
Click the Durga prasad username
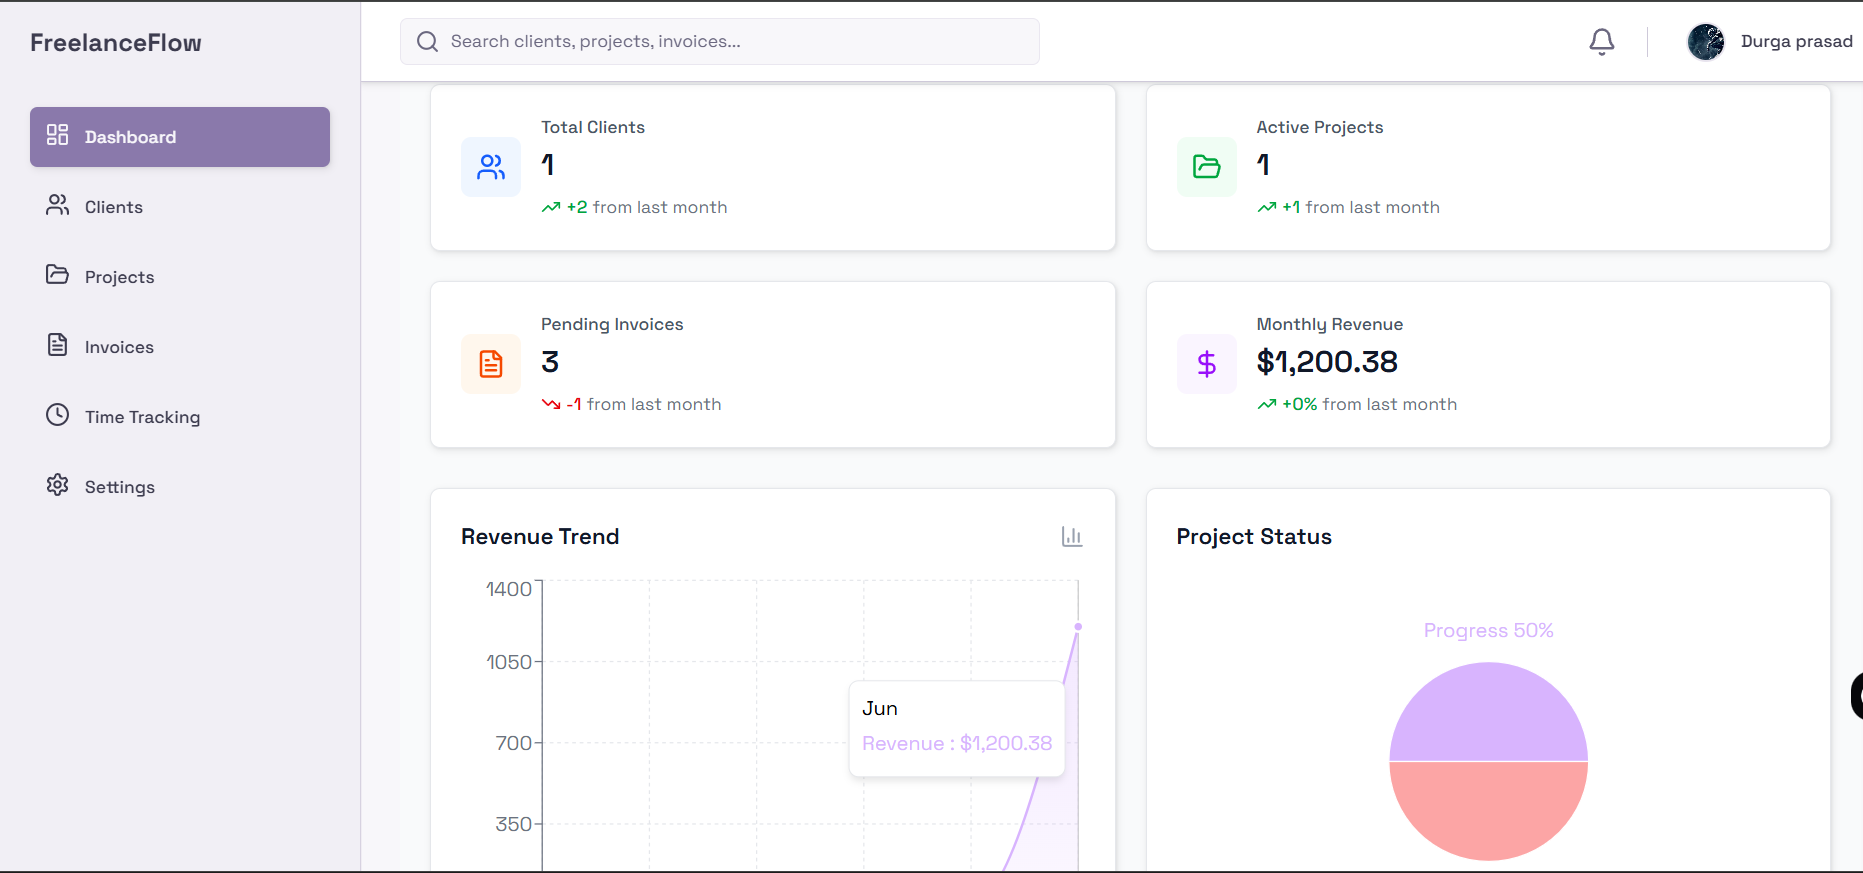[x=1796, y=42]
